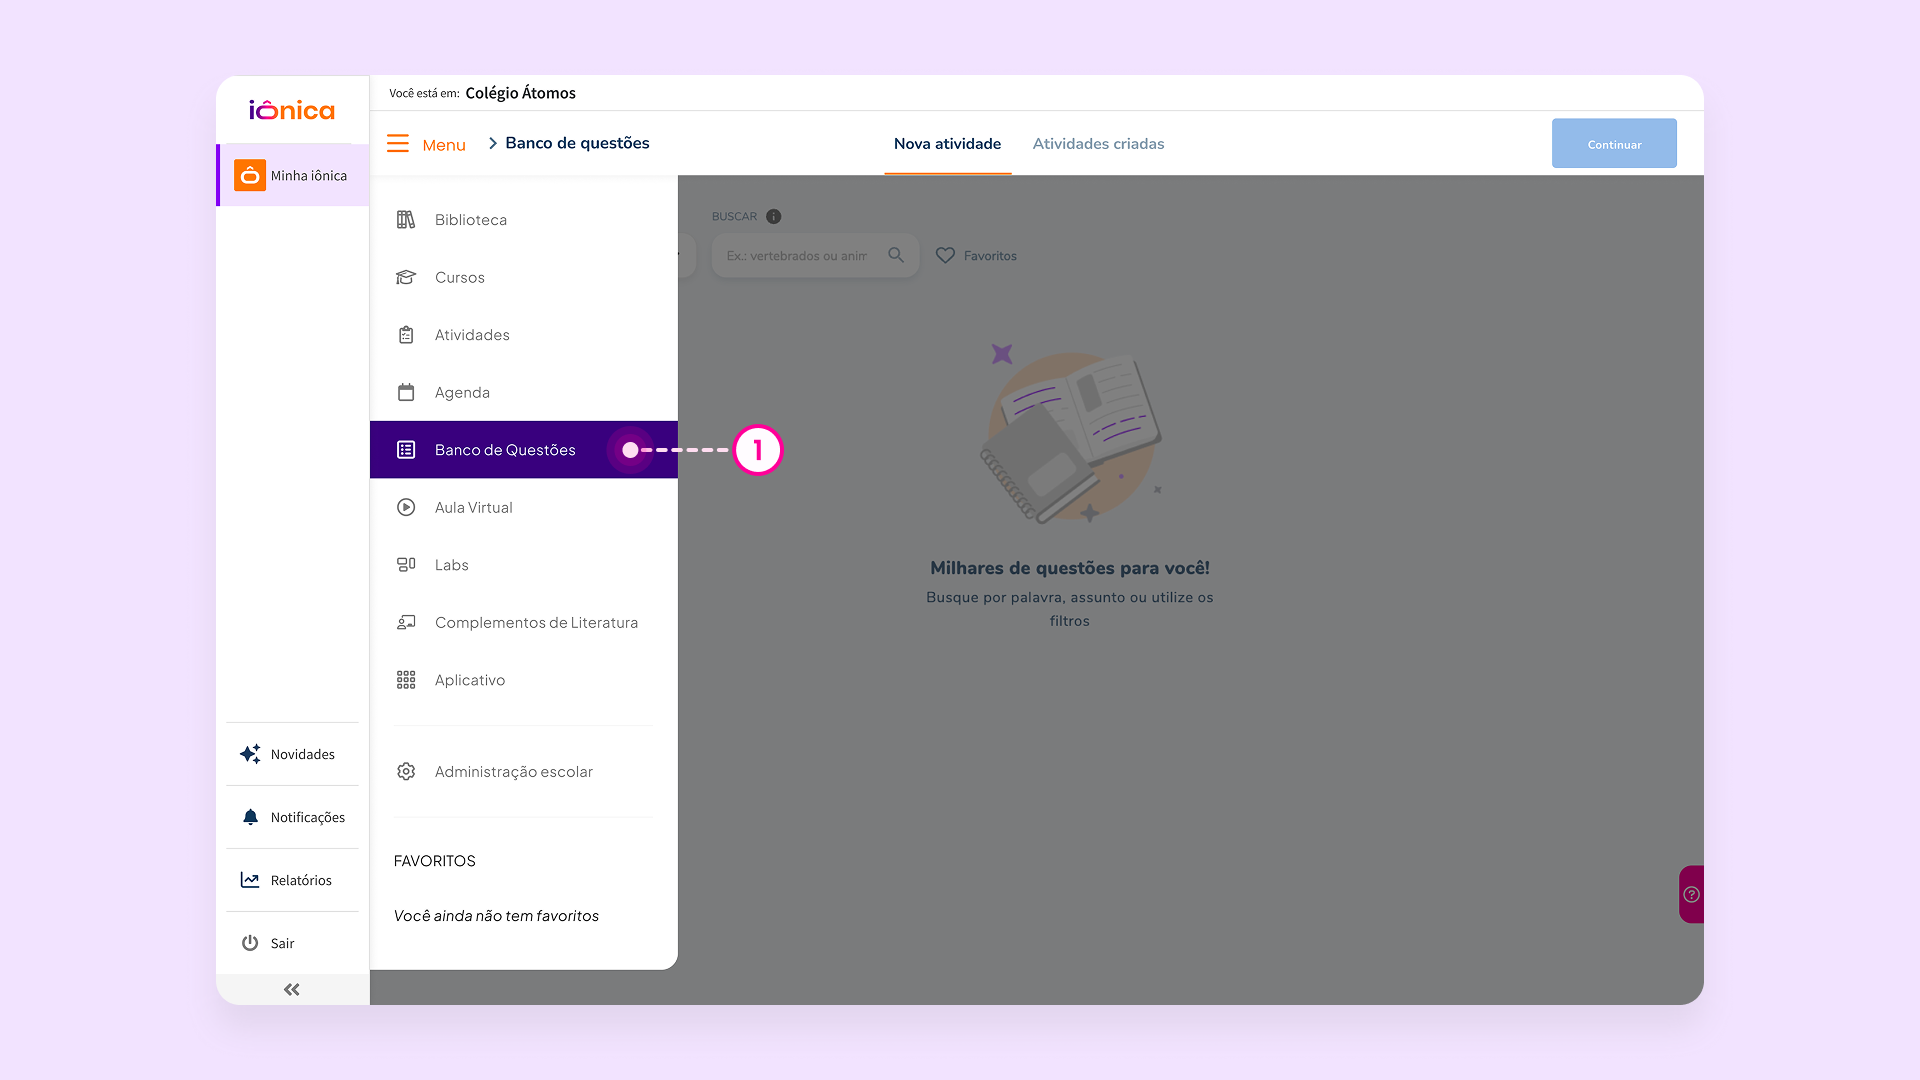Viewport: 1920px width, 1080px height.
Task: Click the Menu label
Action: pos(444,145)
